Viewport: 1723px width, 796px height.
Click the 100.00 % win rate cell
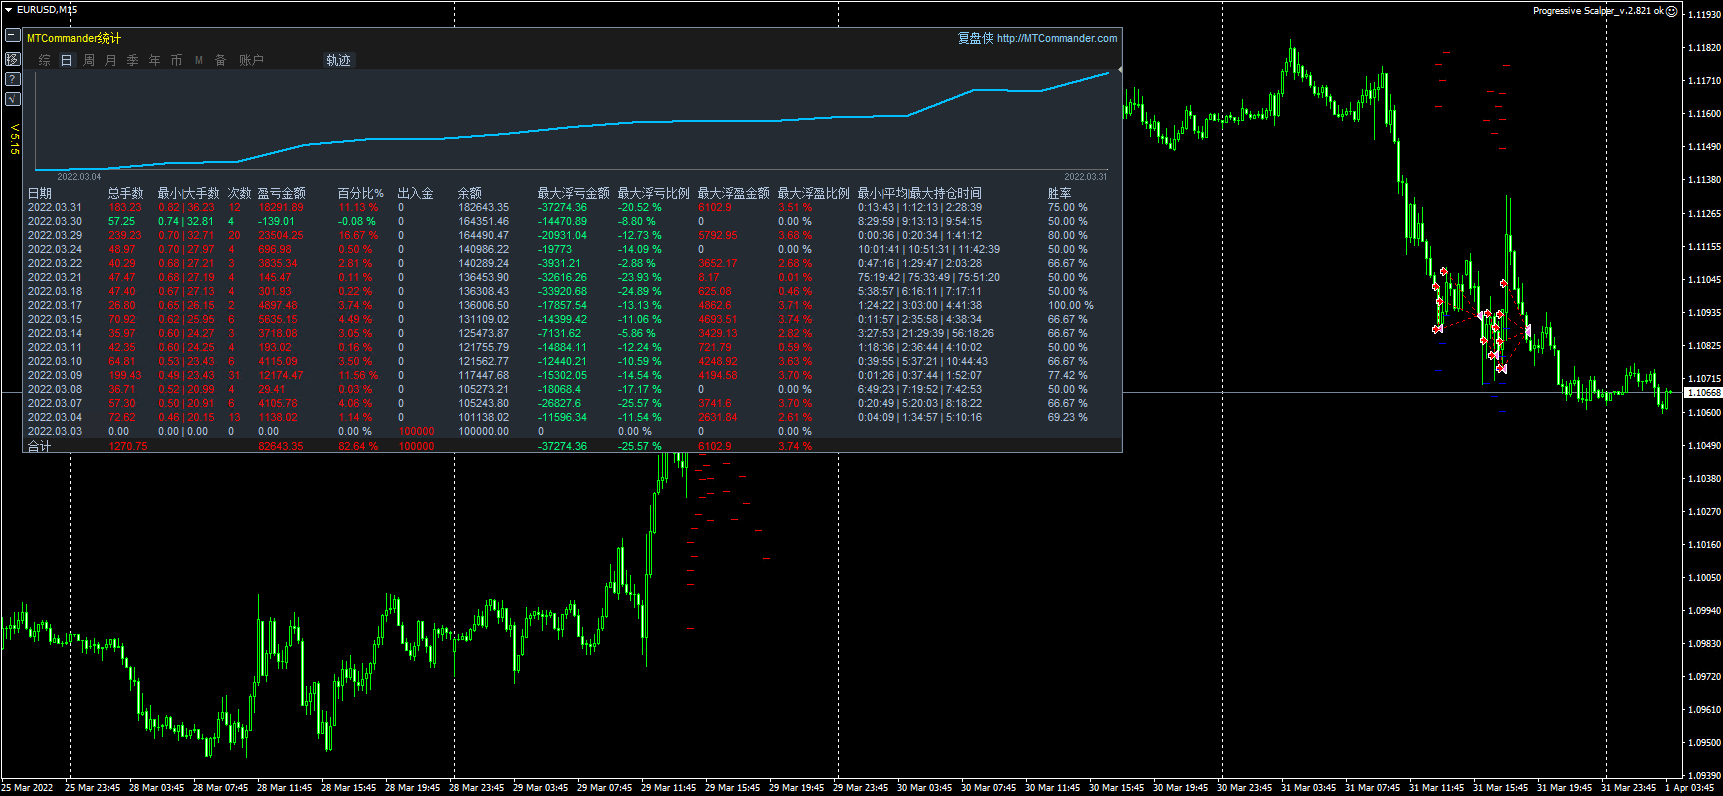[1070, 306]
